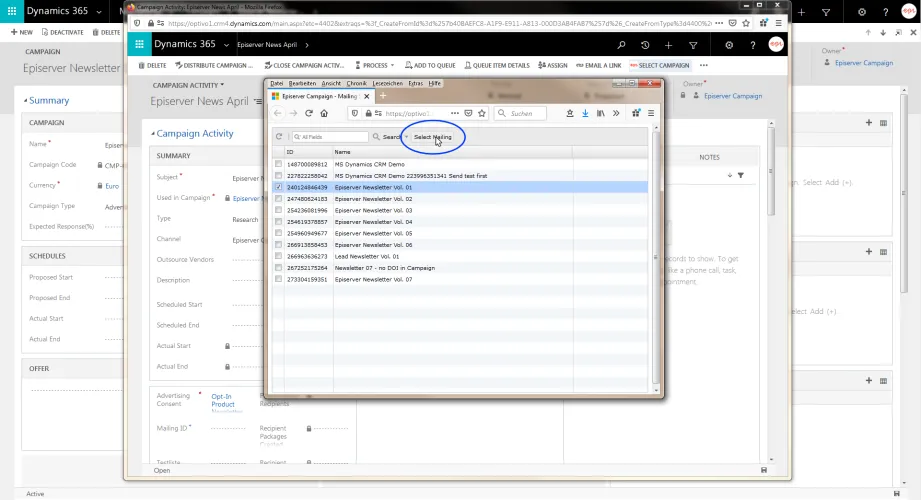Viewport: 921px width, 500px height.
Task: Open settings gear in Campaign Activity window
Action: click(x=729, y=45)
